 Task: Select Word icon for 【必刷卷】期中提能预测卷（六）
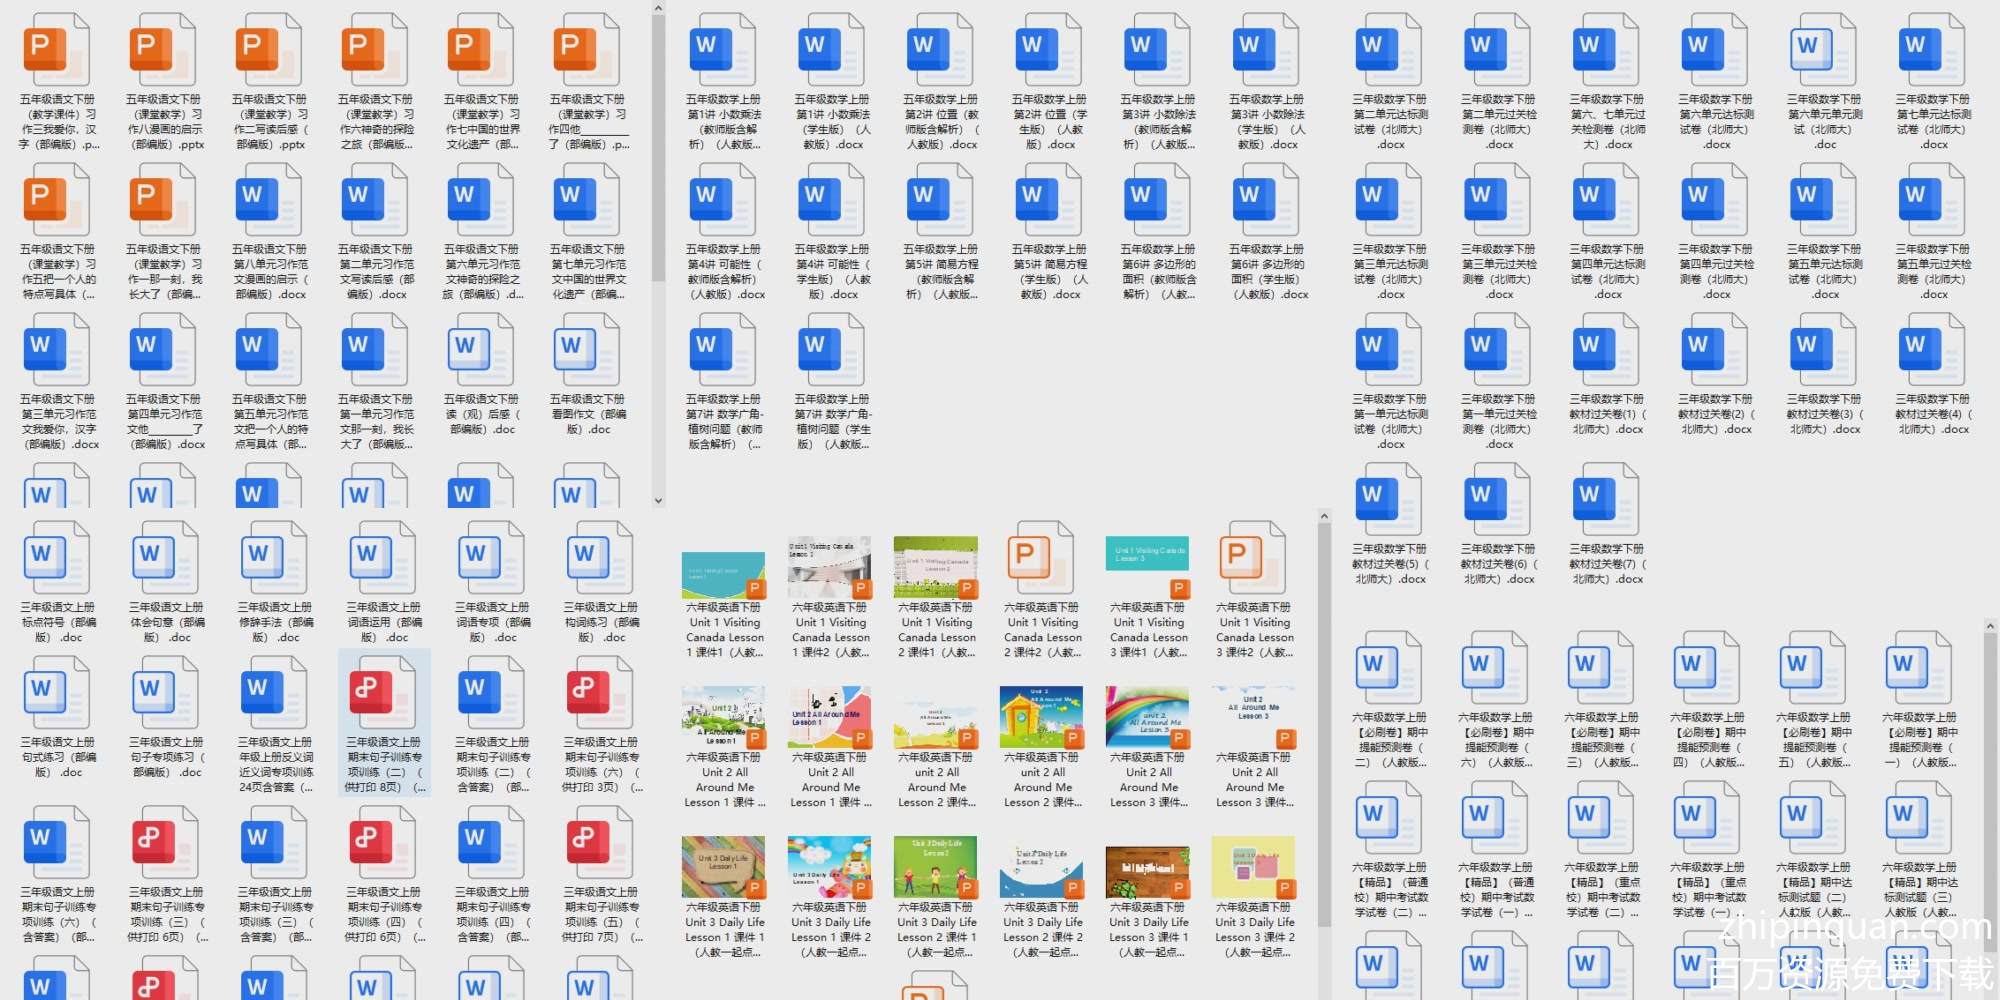click(1496, 667)
